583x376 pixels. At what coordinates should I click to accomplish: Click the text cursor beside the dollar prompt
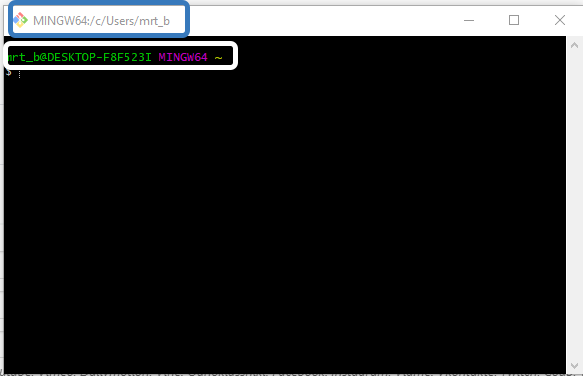pos(19,74)
